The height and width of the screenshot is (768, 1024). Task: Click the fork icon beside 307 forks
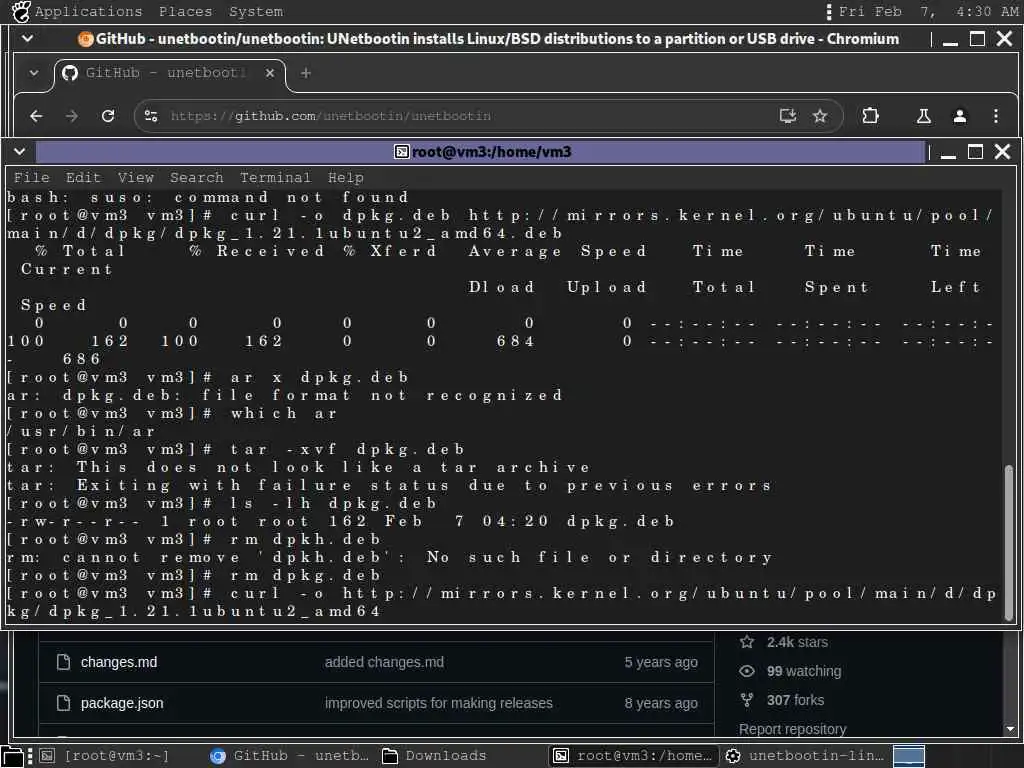[747, 700]
